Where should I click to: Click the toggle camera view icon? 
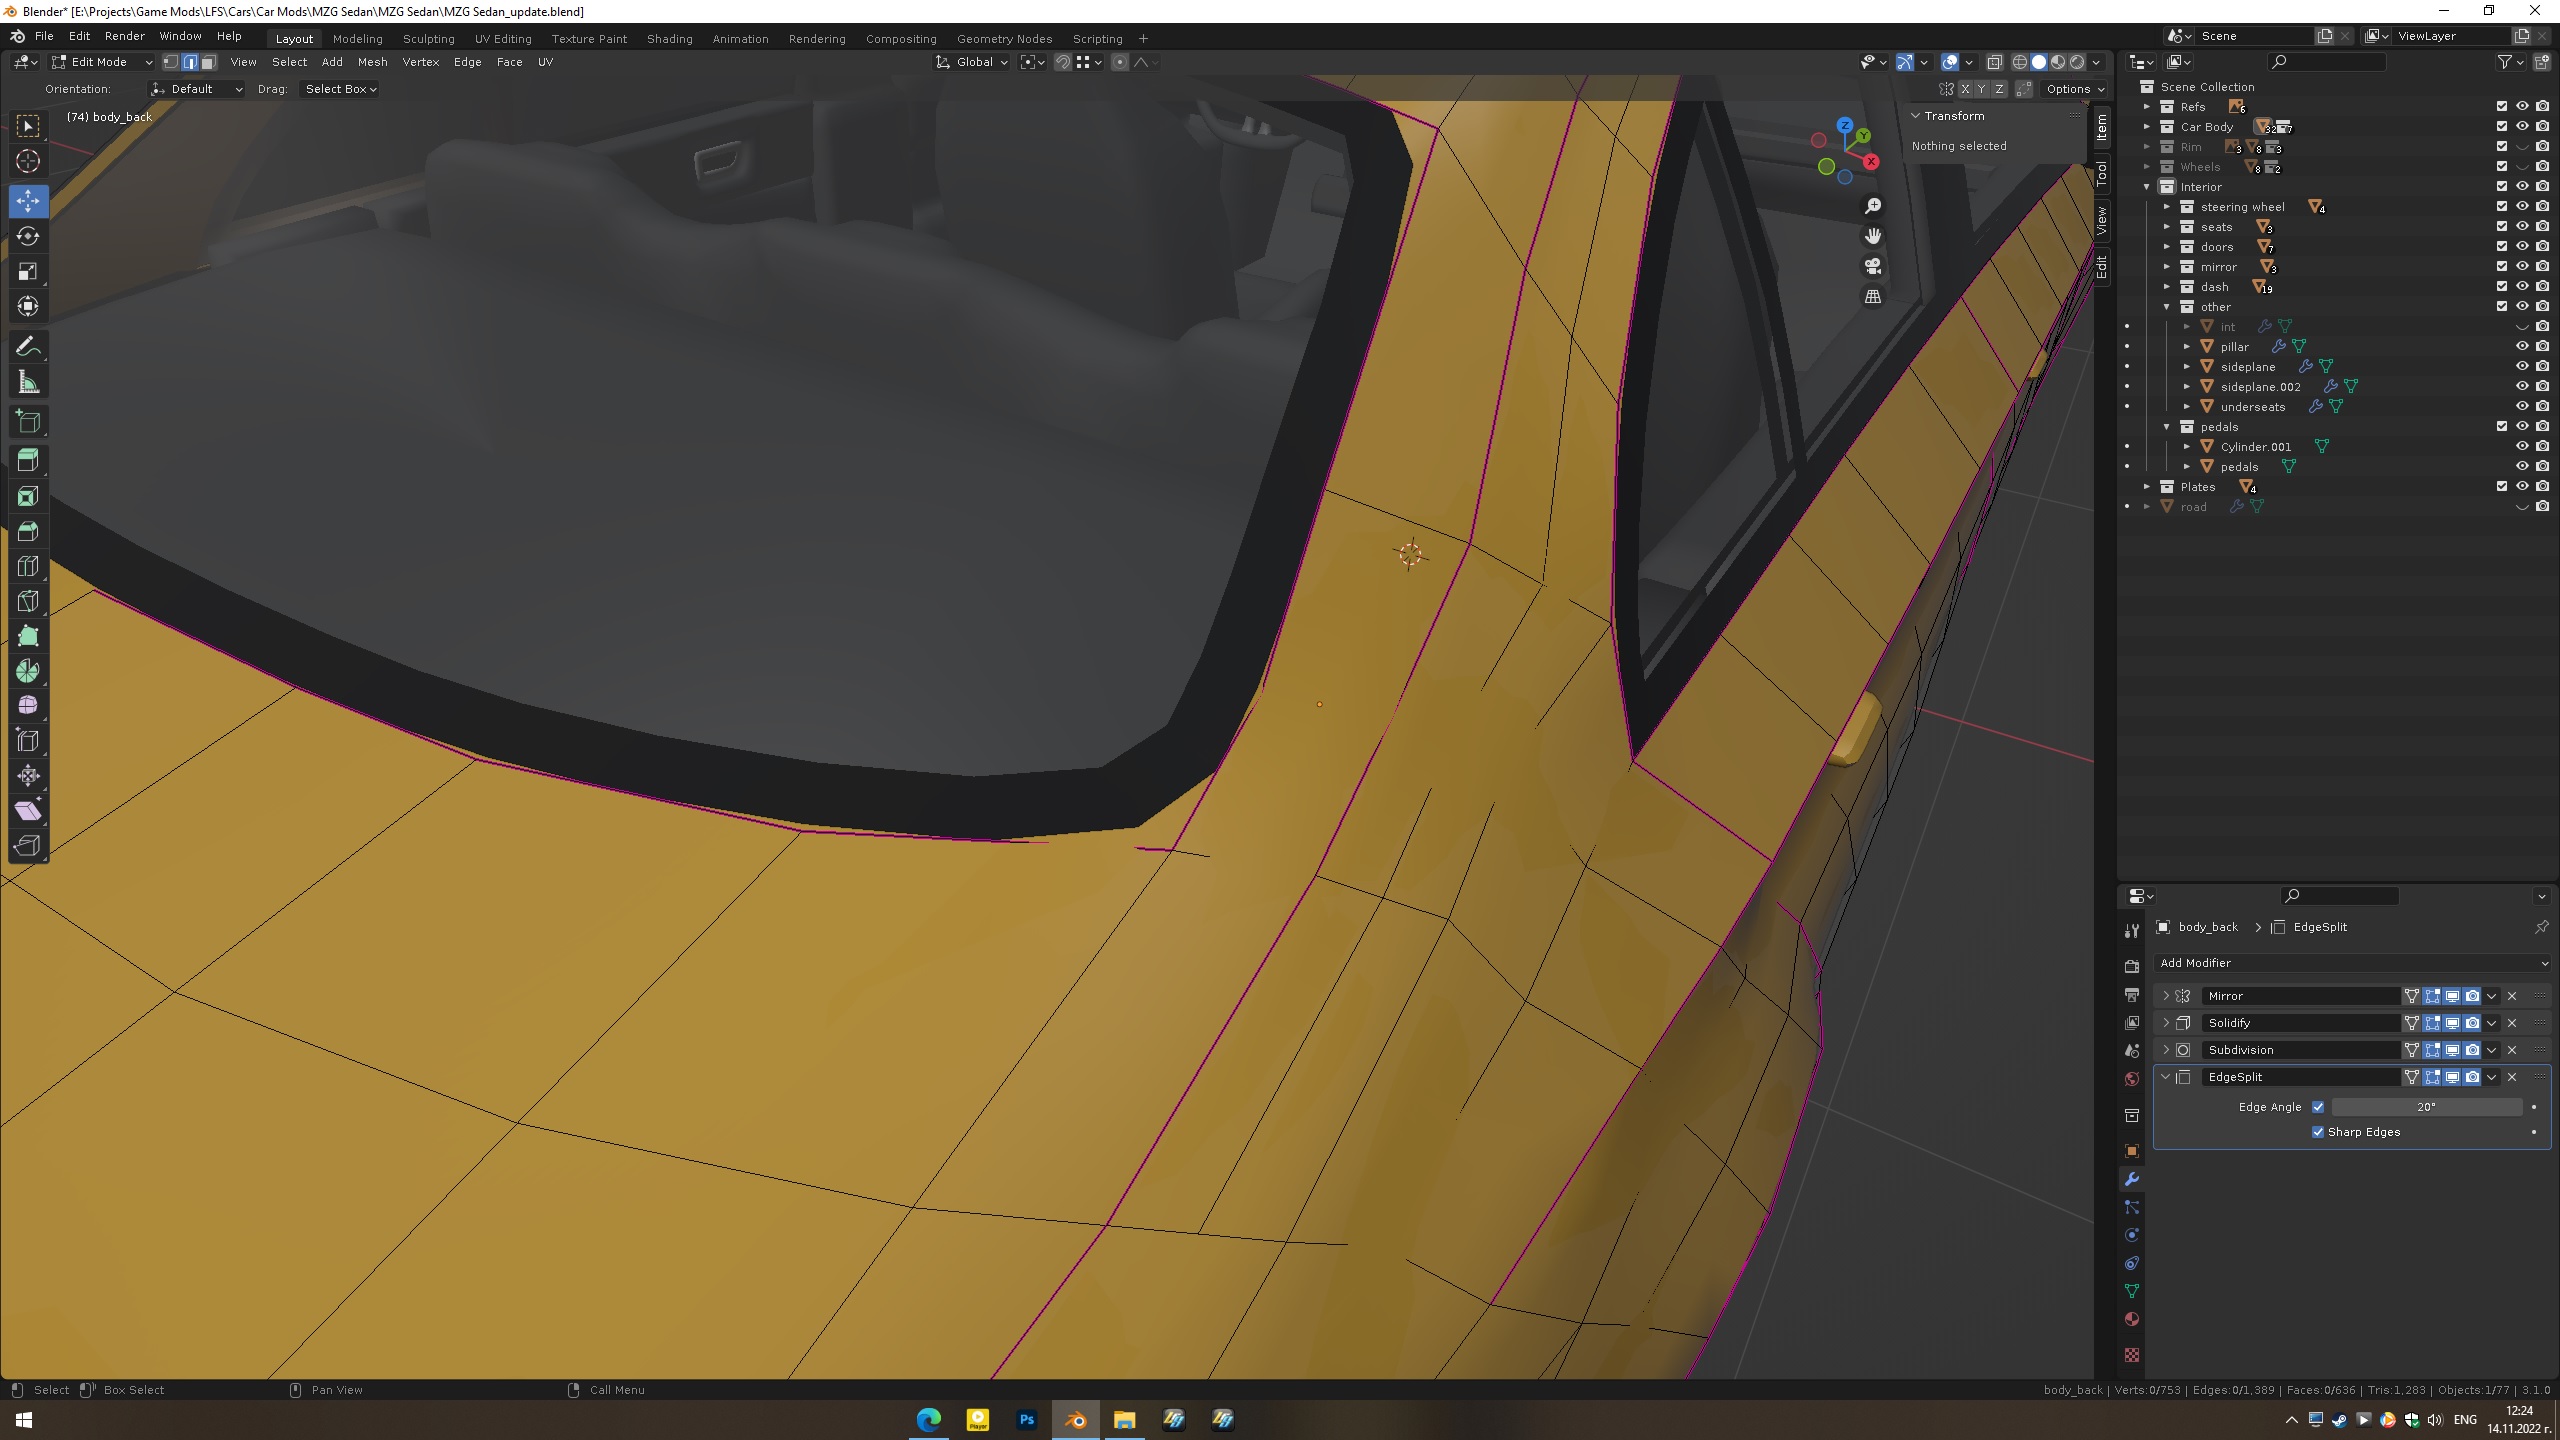(1873, 266)
